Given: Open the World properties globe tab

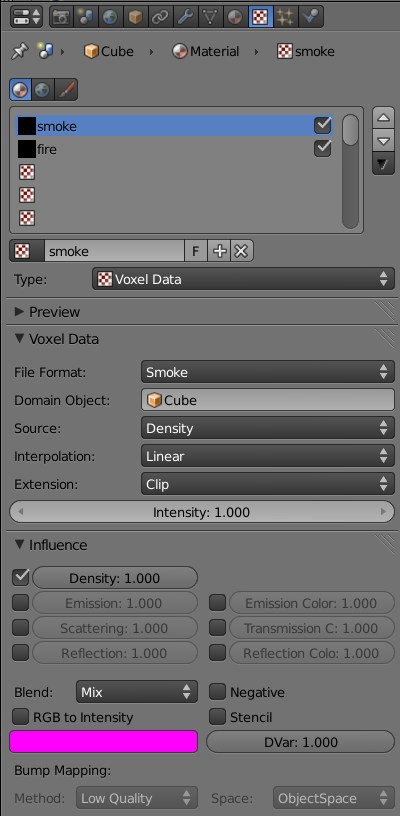Looking at the screenshot, I should point(110,17).
